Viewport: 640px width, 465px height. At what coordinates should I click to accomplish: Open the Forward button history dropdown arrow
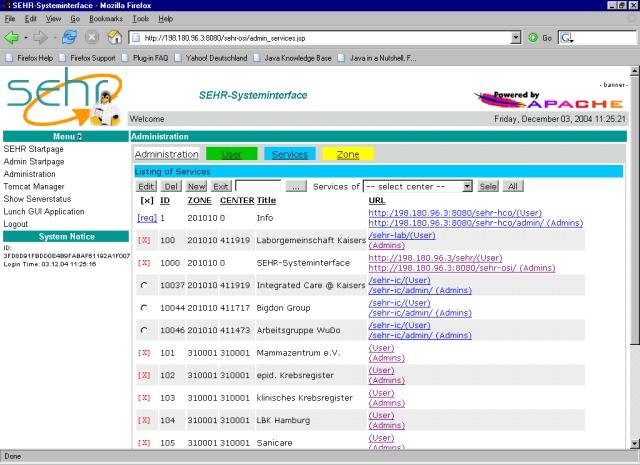click(54, 38)
